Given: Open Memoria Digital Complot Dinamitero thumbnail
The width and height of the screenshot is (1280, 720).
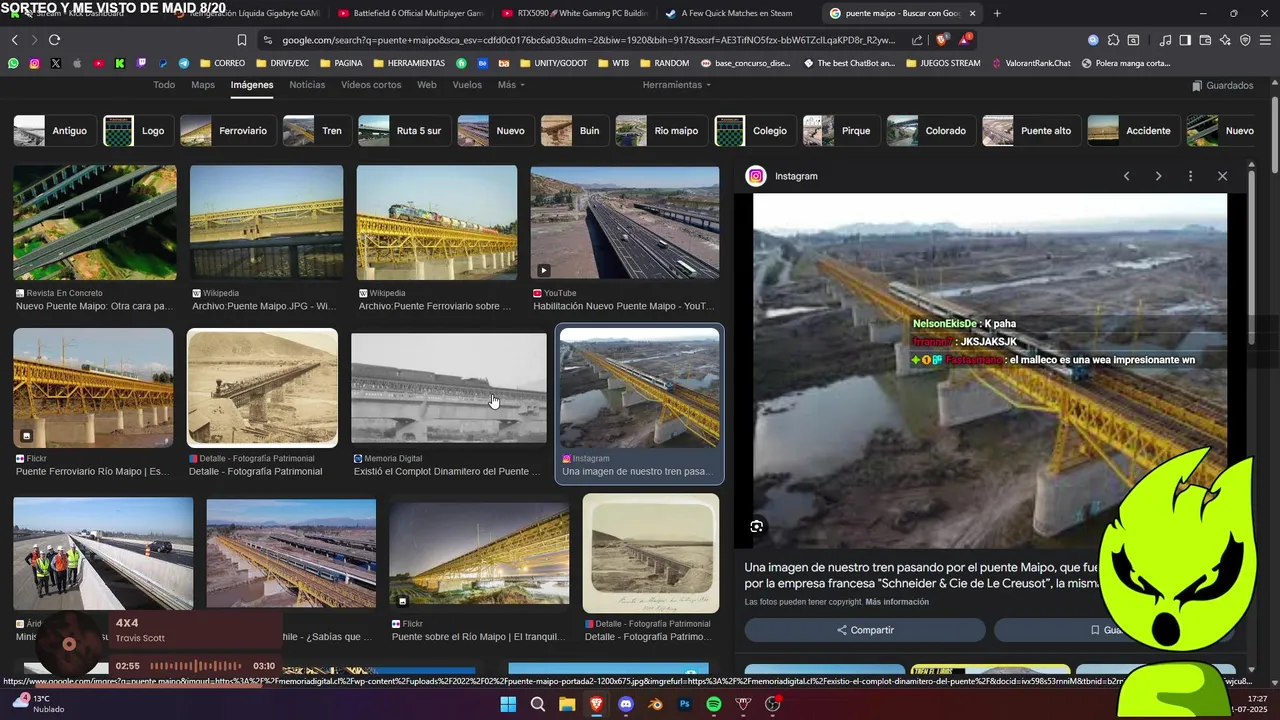Looking at the screenshot, I should point(449,388).
